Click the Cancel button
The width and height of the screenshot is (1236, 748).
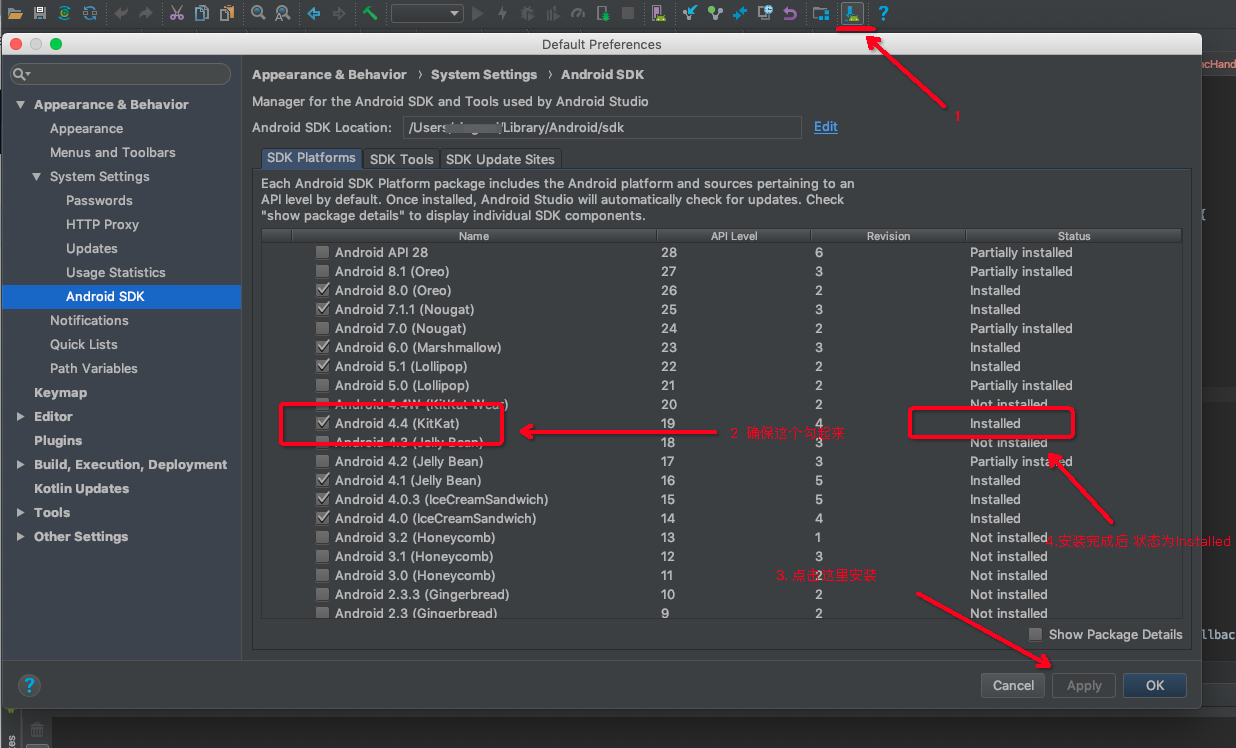pos(1013,685)
